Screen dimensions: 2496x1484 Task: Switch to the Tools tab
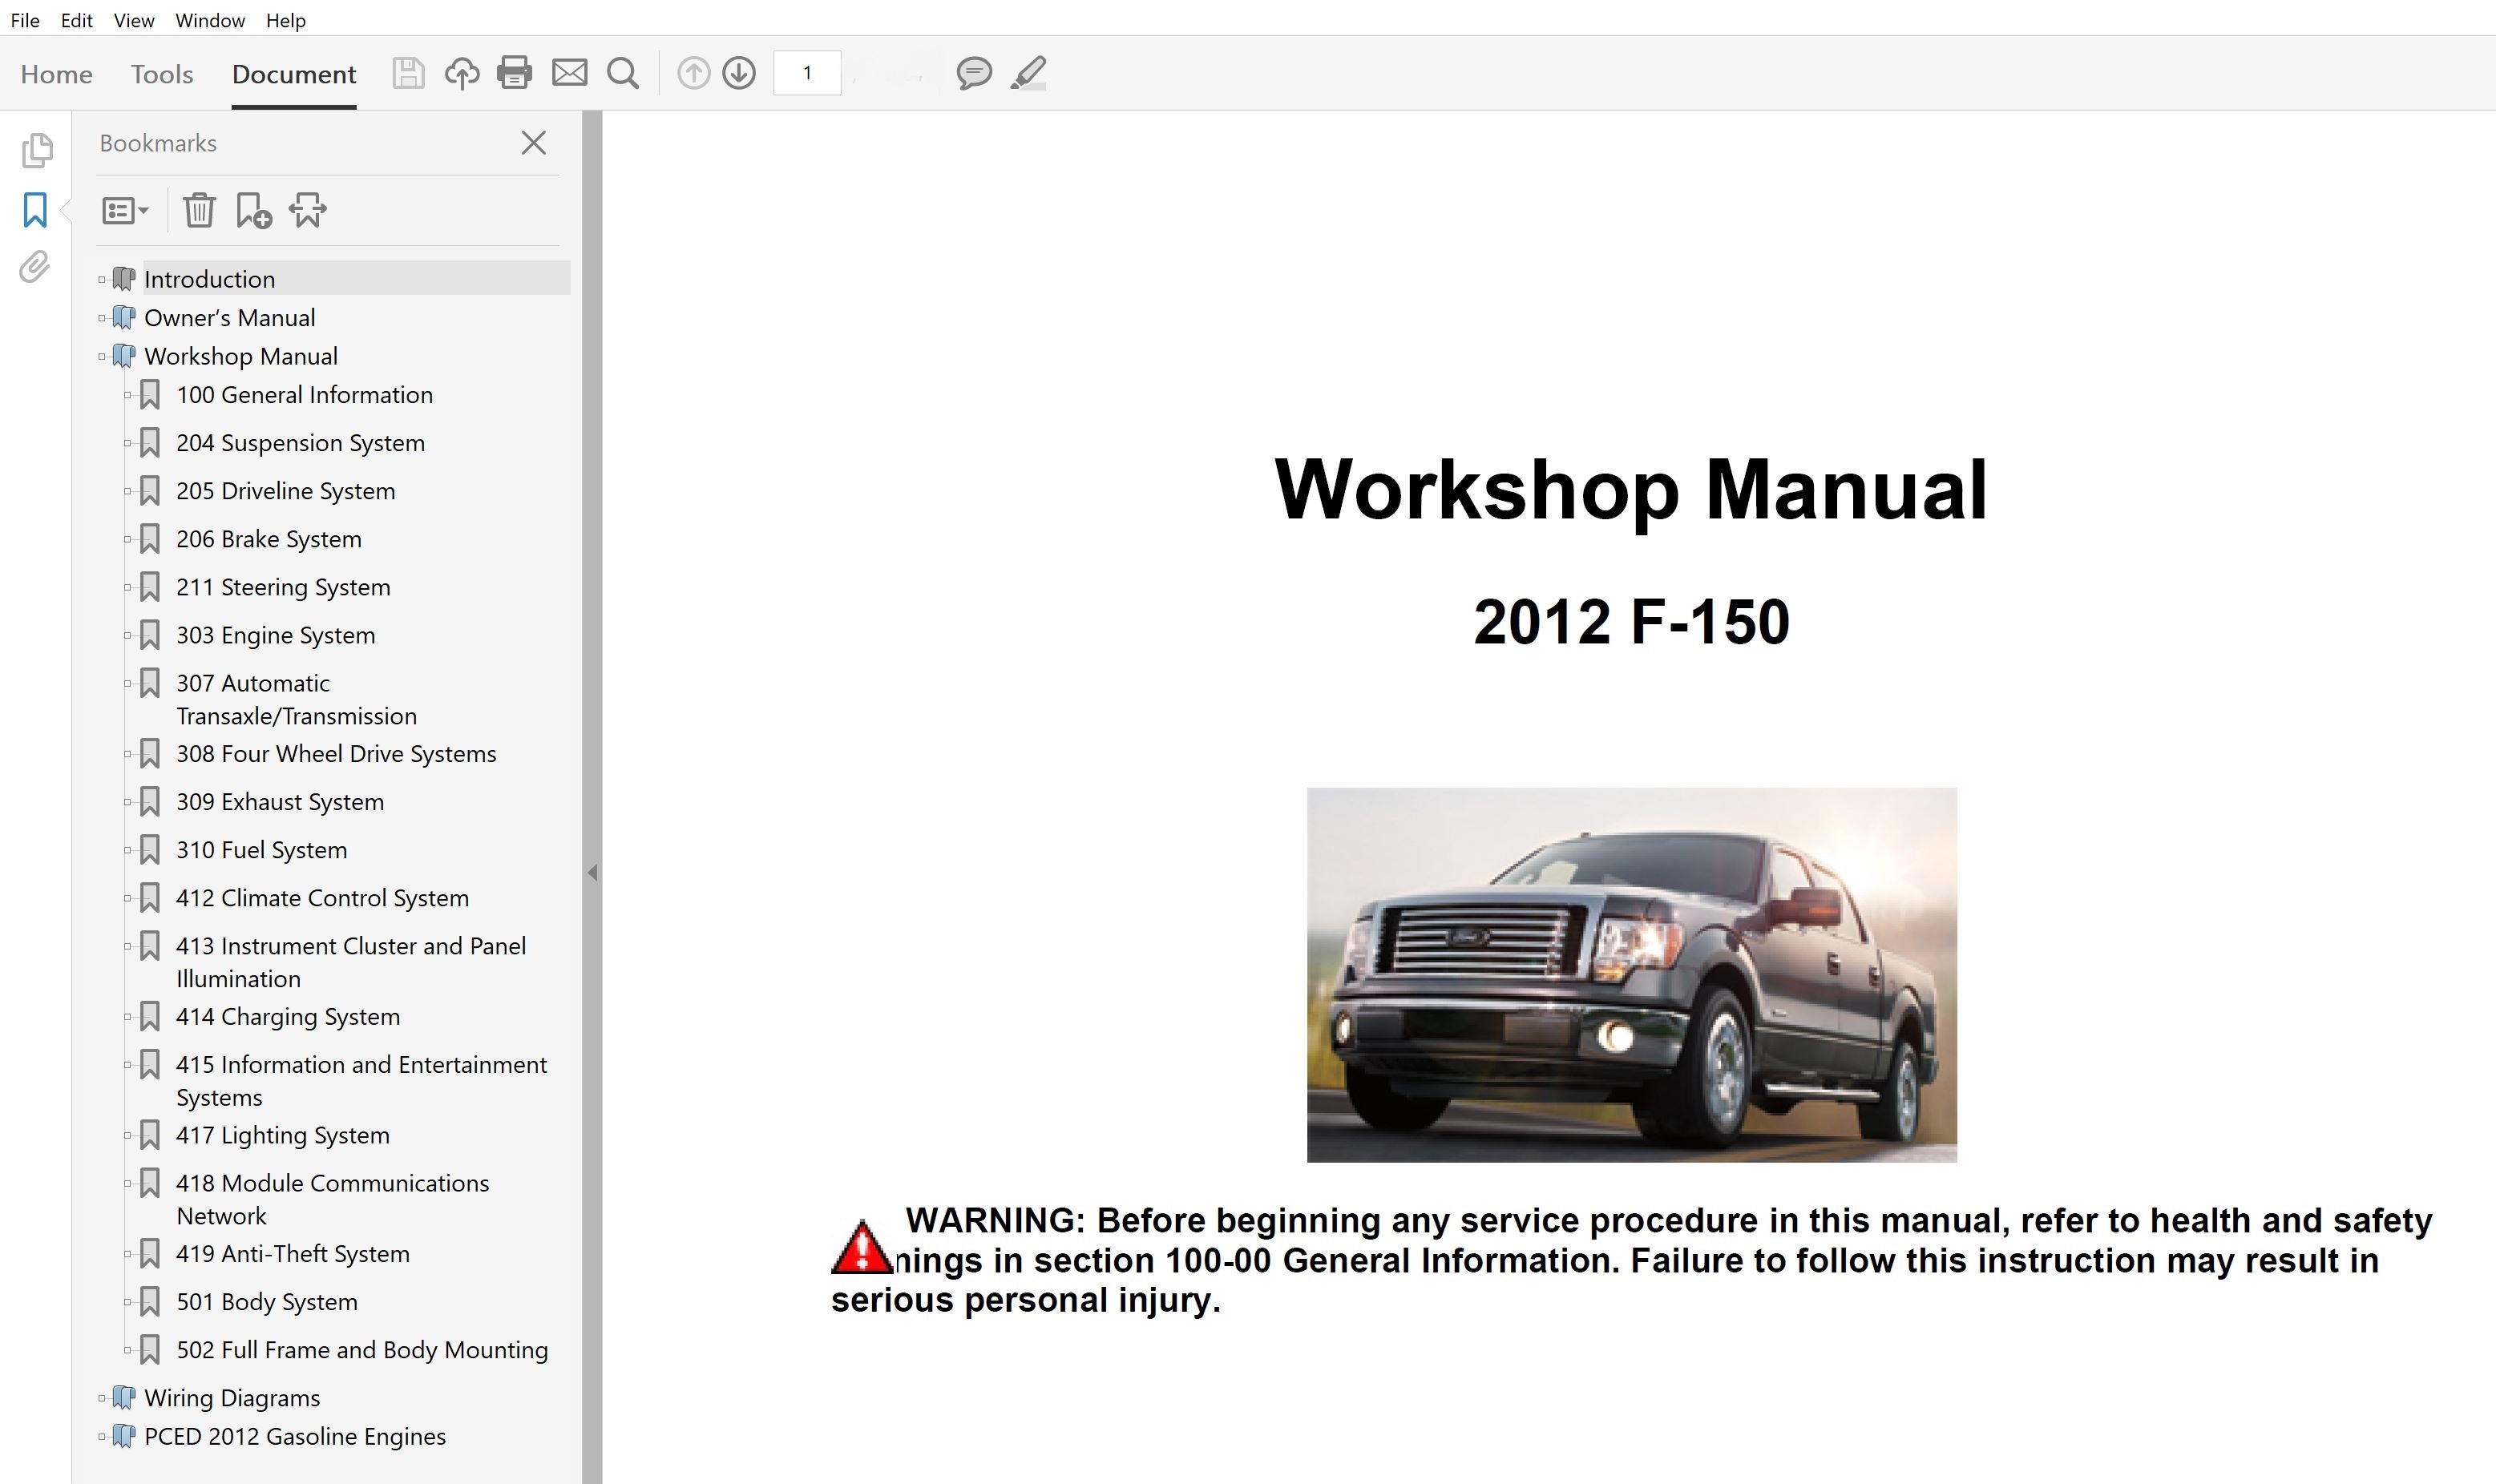[x=161, y=74]
